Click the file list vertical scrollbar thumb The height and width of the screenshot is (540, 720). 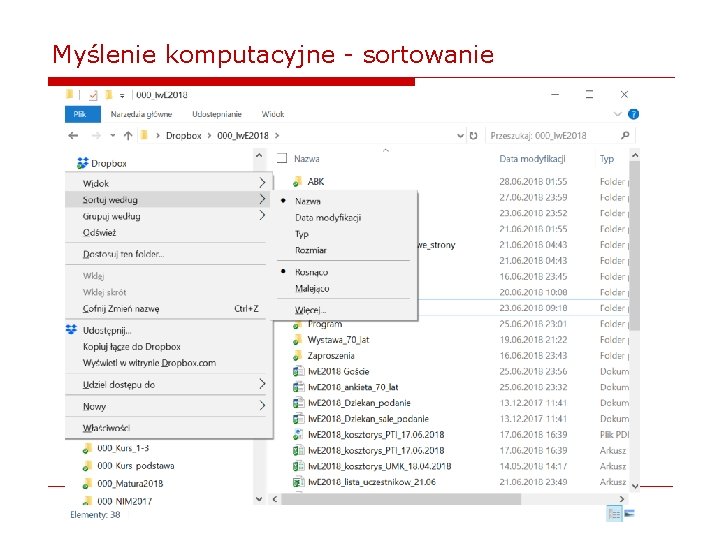pos(634,246)
